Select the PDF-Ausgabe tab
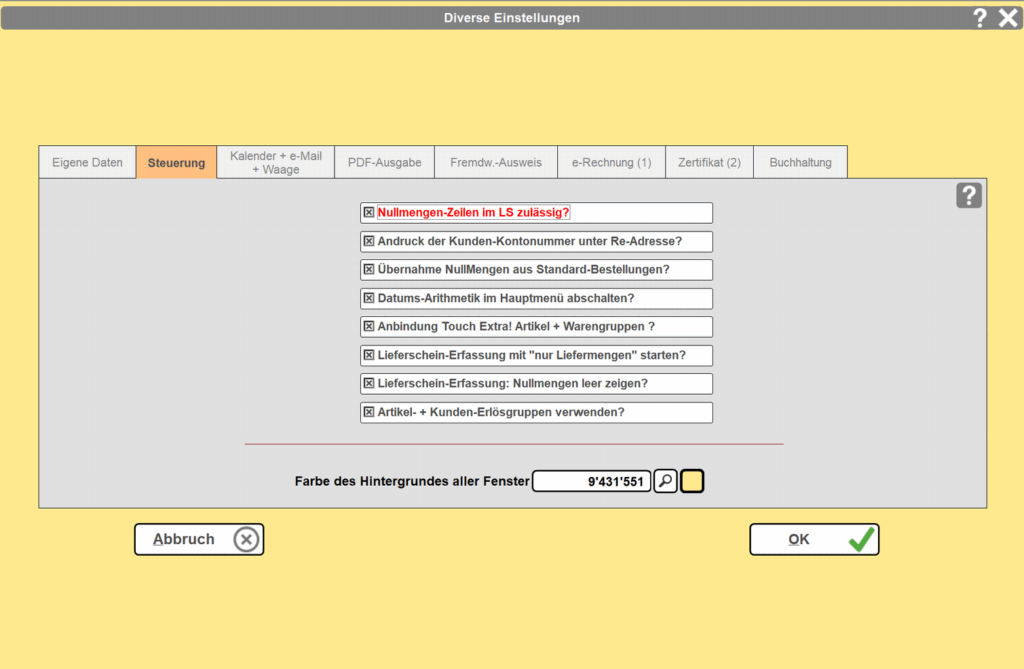This screenshot has height=669, width=1024. [x=384, y=163]
